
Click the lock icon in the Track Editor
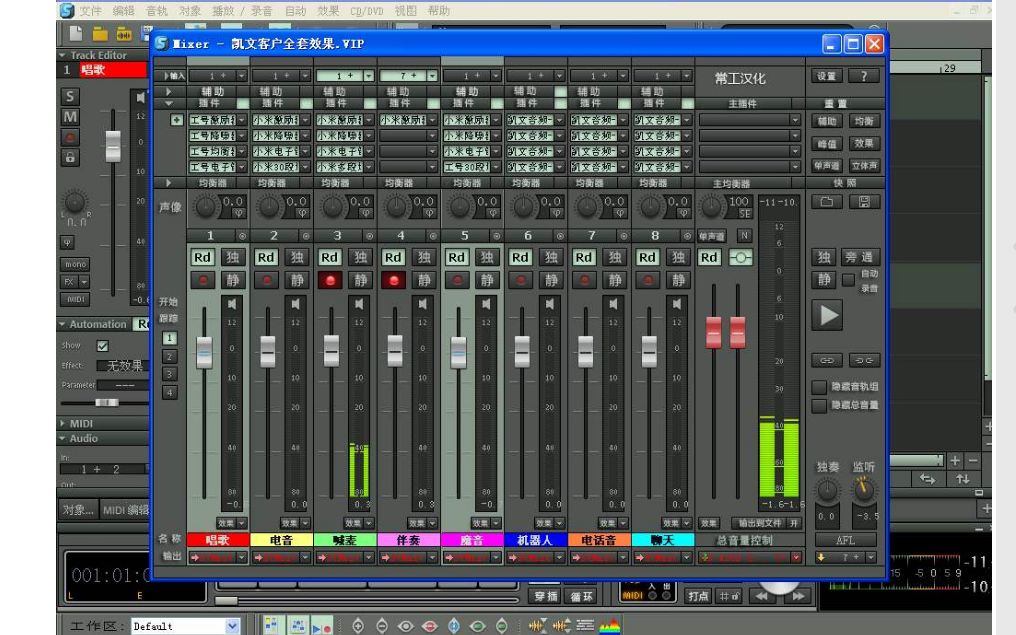[x=70, y=157]
